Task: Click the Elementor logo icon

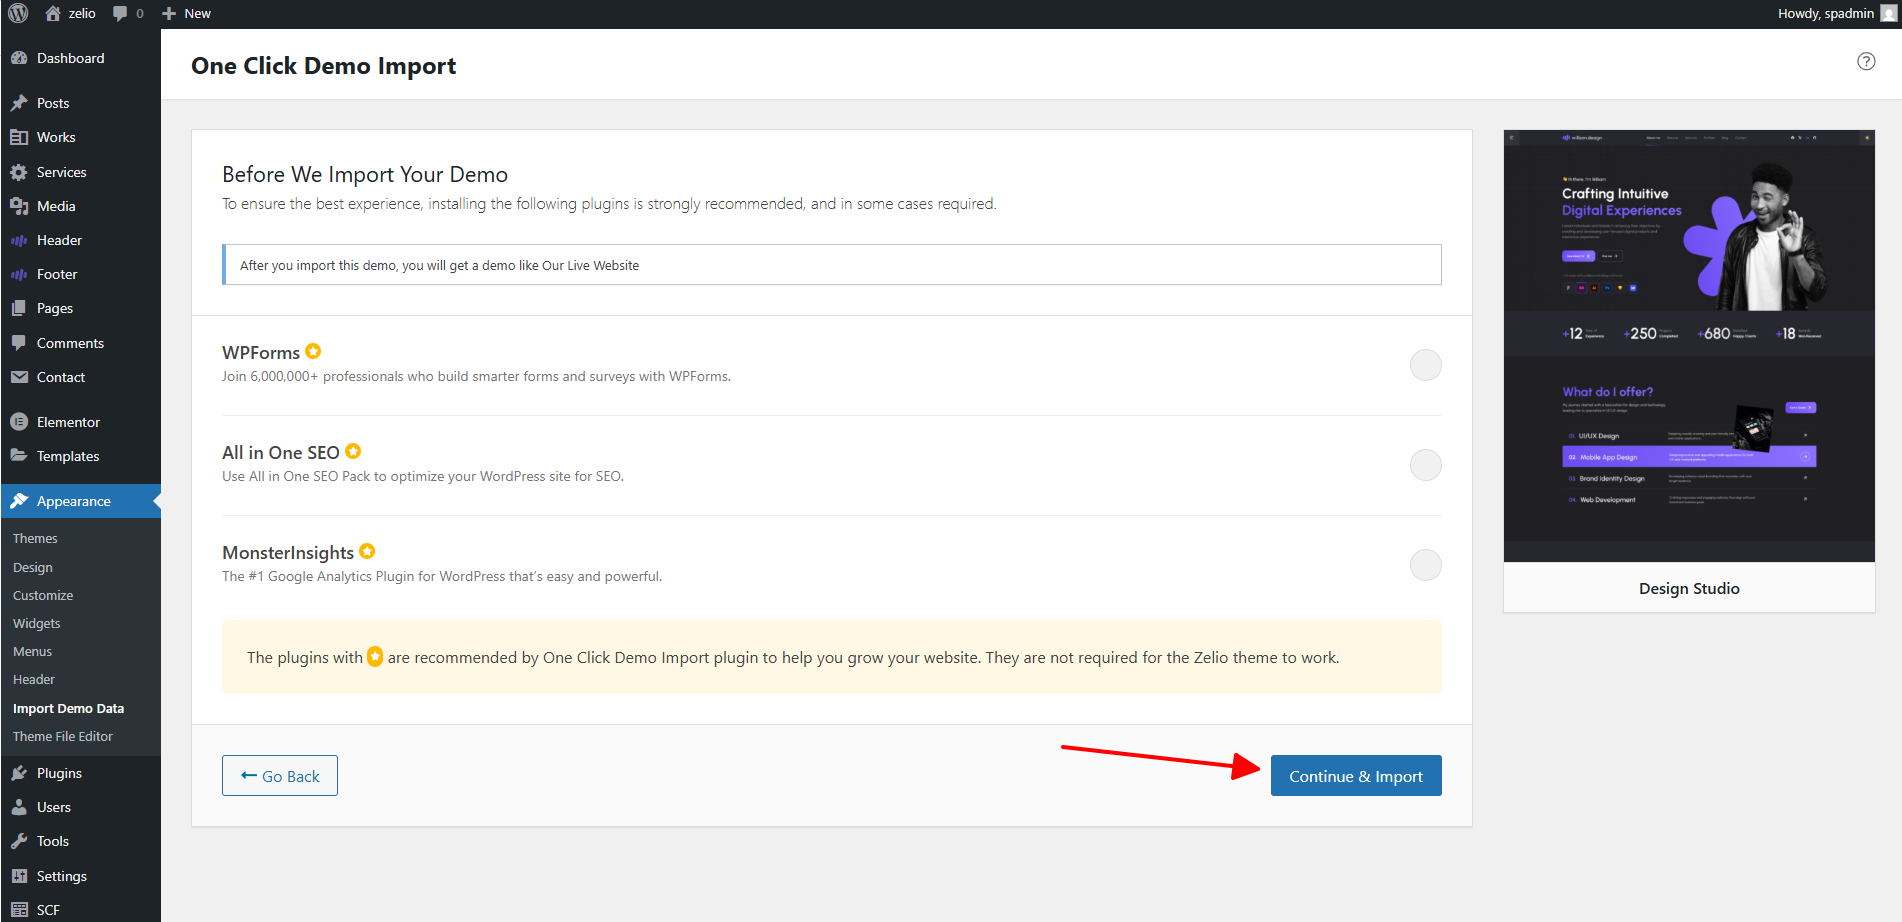Action: click(x=19, y=422)
